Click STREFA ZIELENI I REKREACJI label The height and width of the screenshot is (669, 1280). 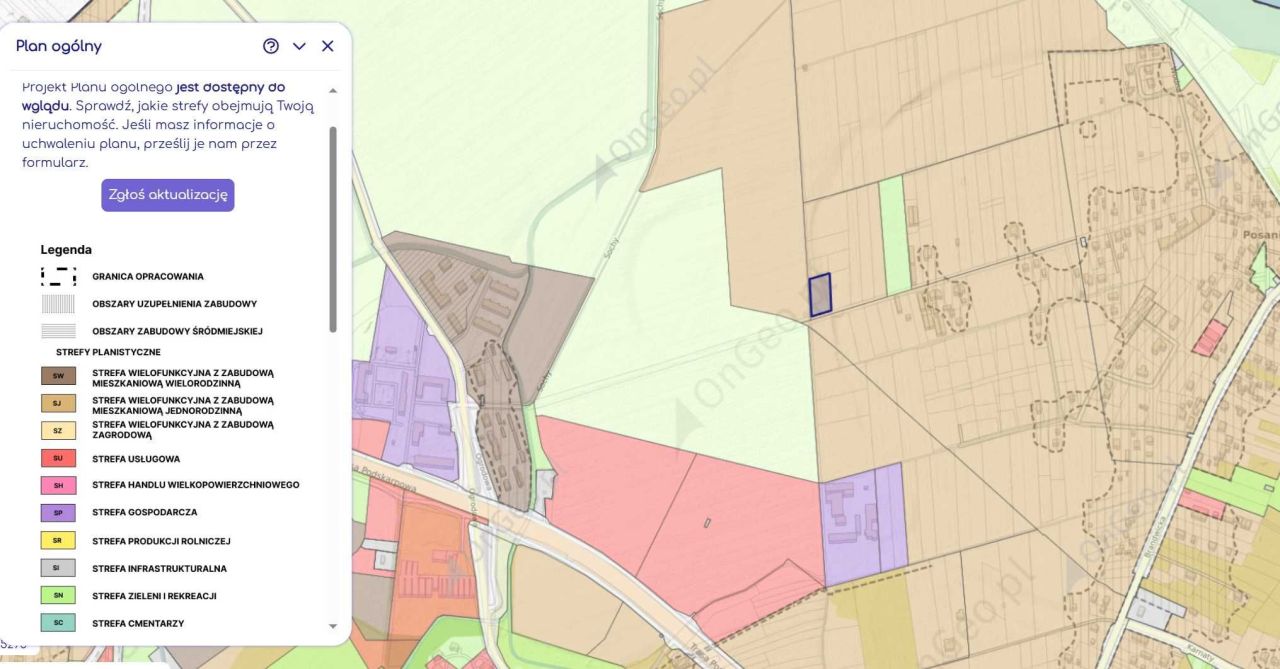coord(154,596)
